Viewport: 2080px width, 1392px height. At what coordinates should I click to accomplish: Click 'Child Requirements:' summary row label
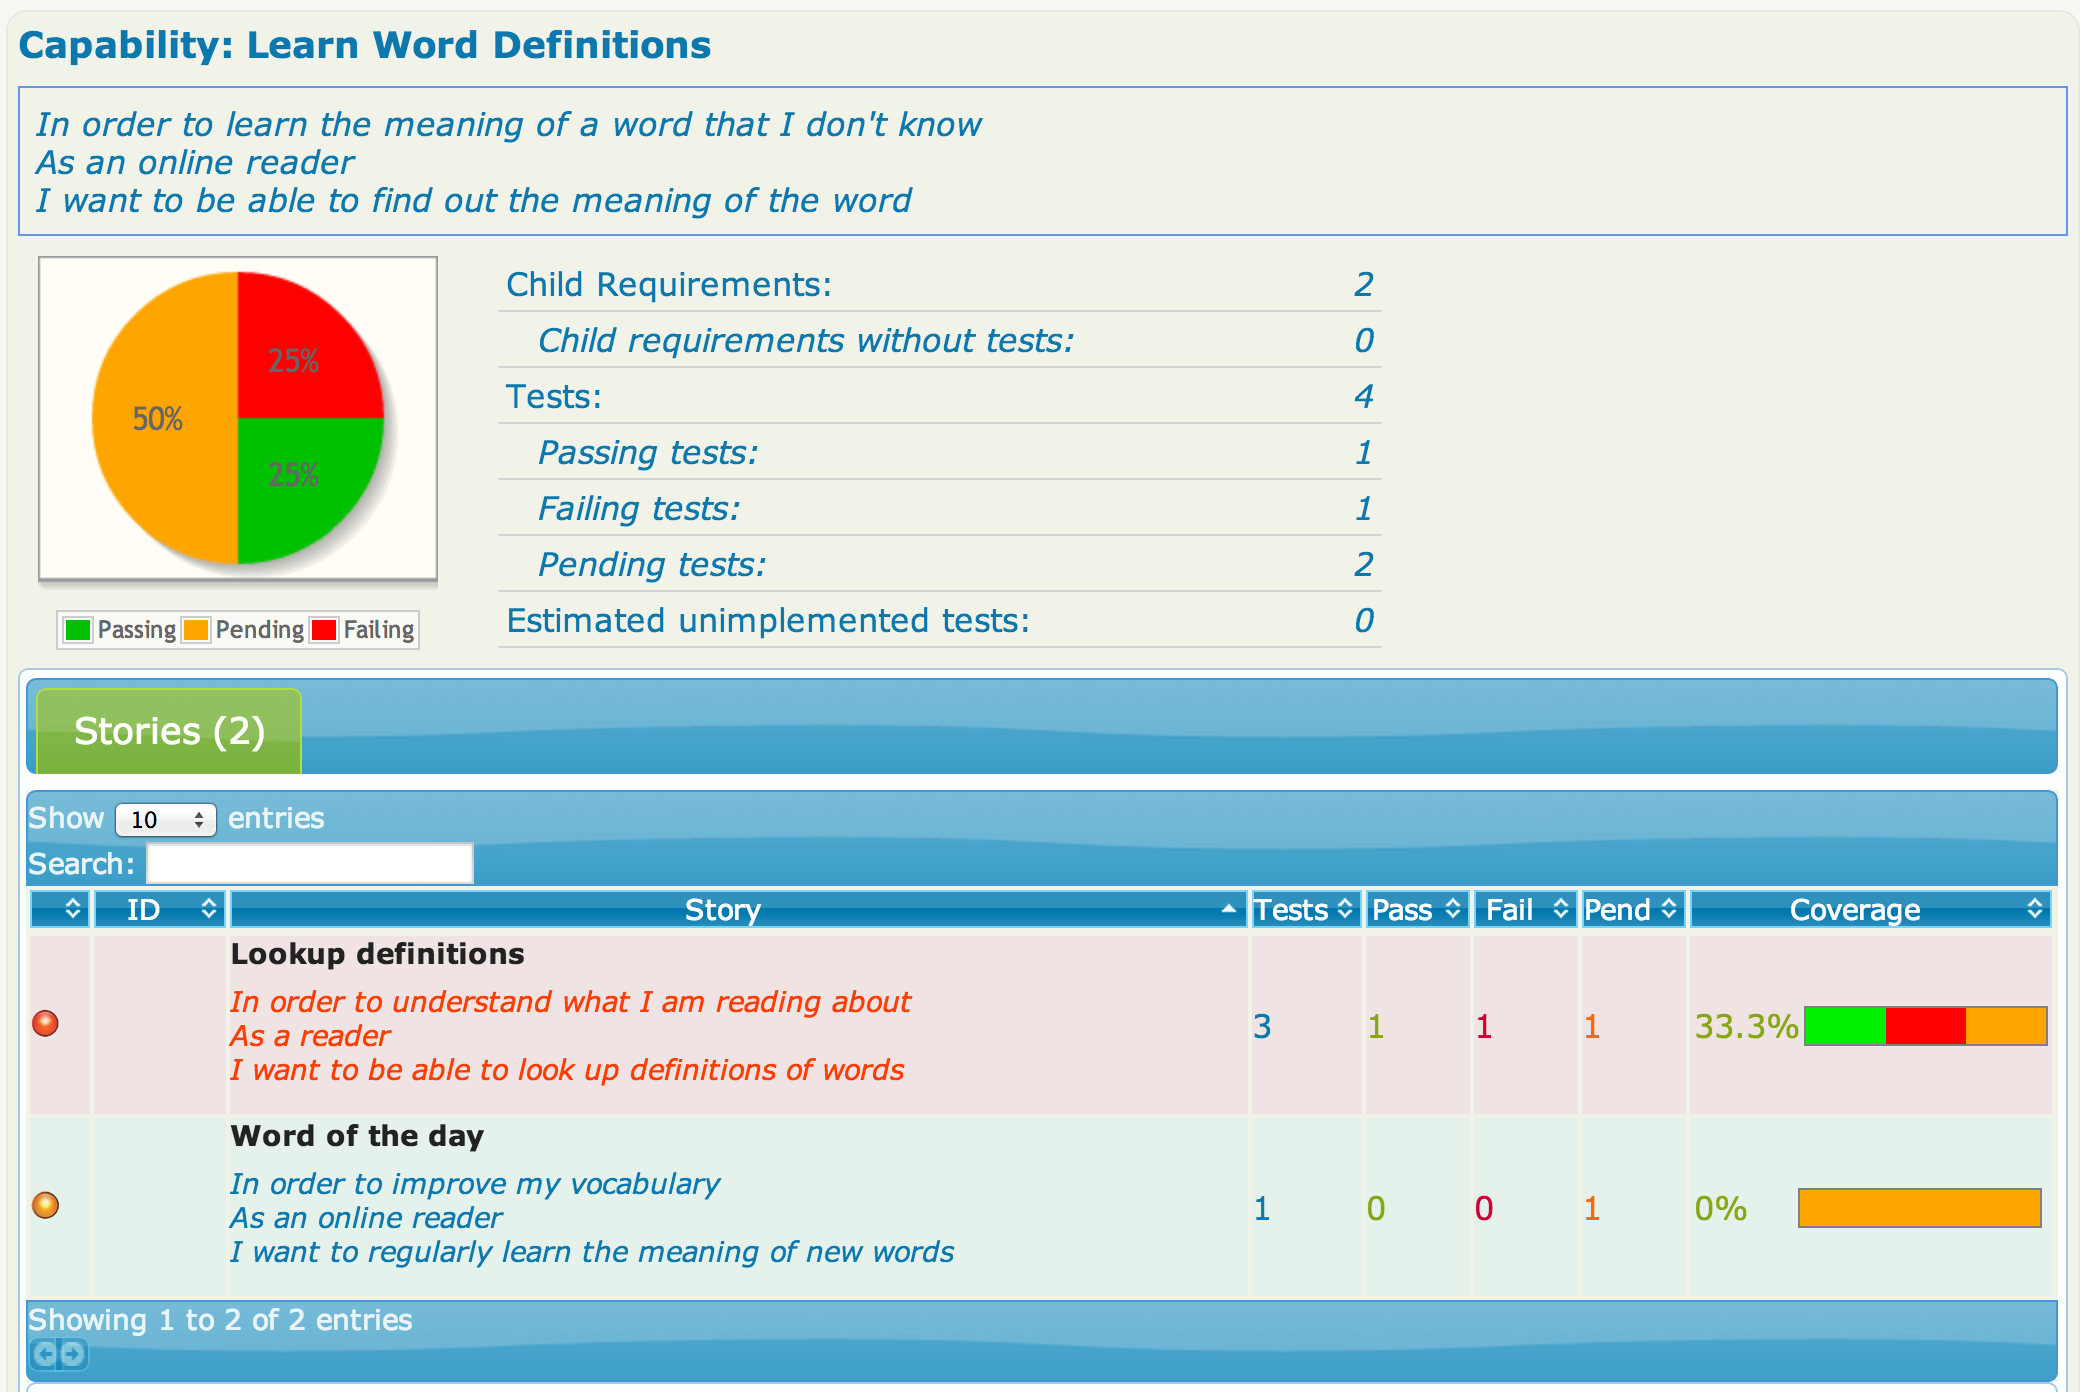tap(668, 285)
